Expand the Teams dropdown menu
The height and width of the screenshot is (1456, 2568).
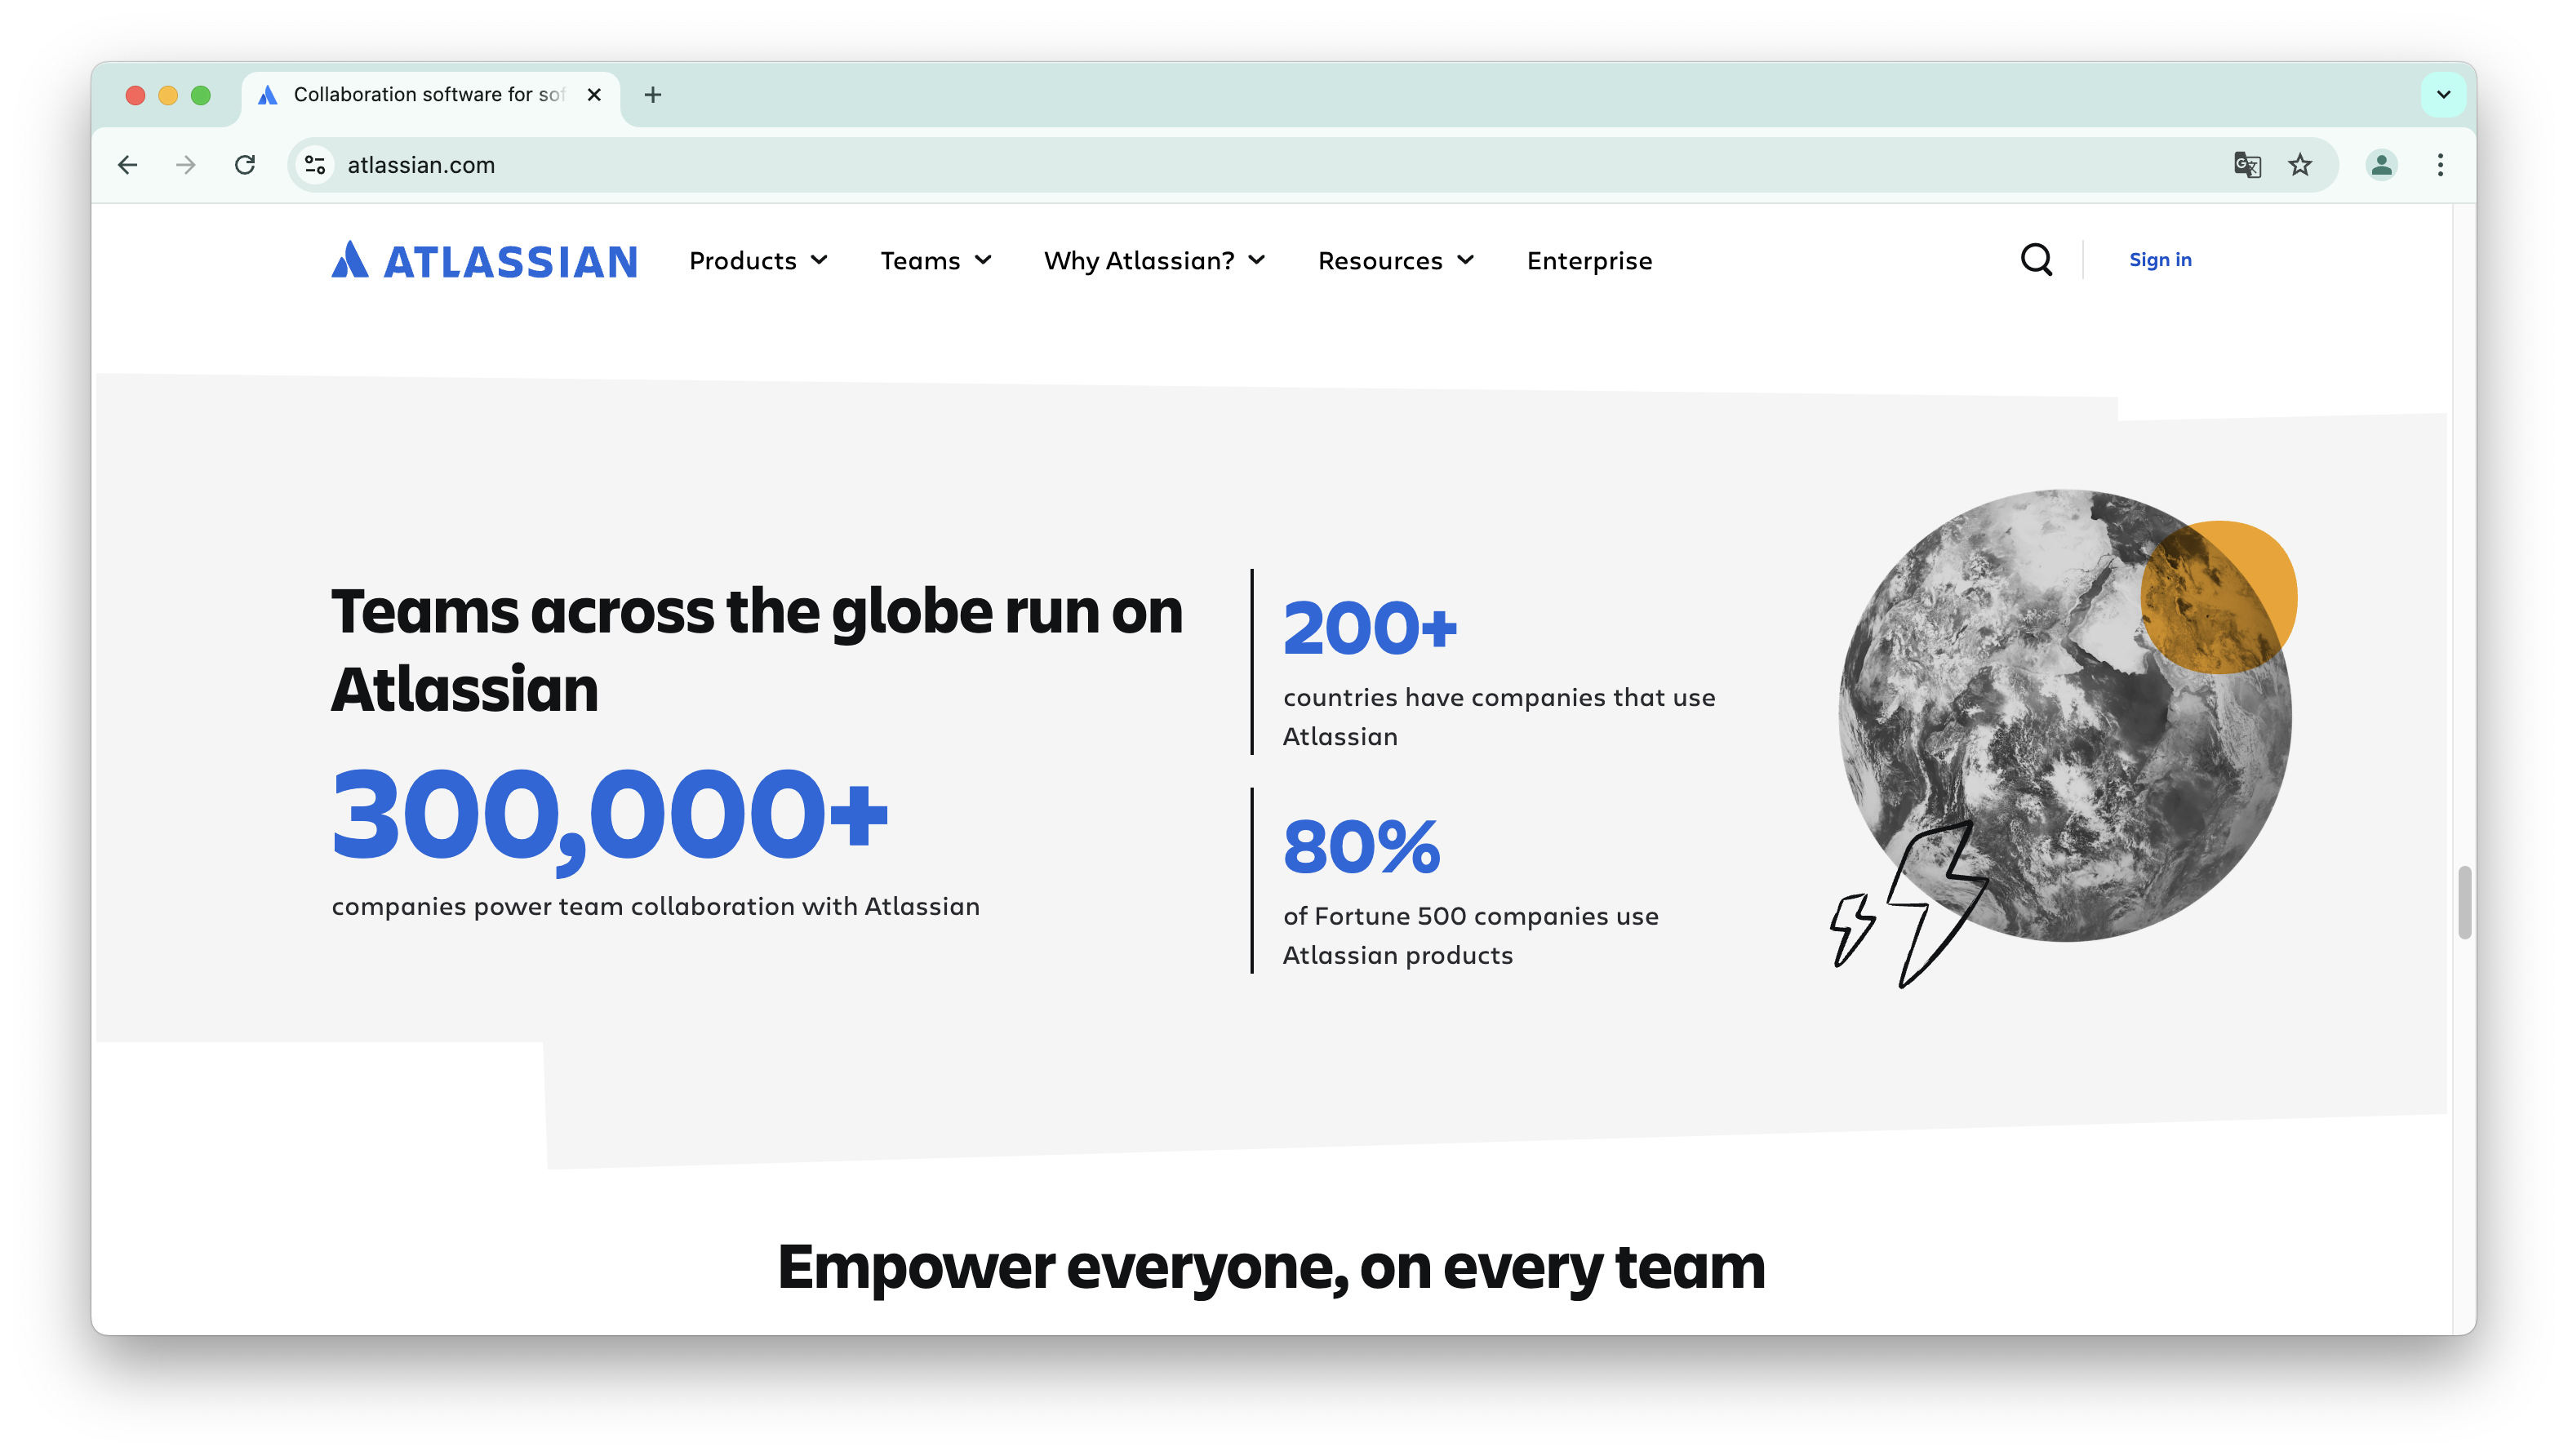(935, 261)
